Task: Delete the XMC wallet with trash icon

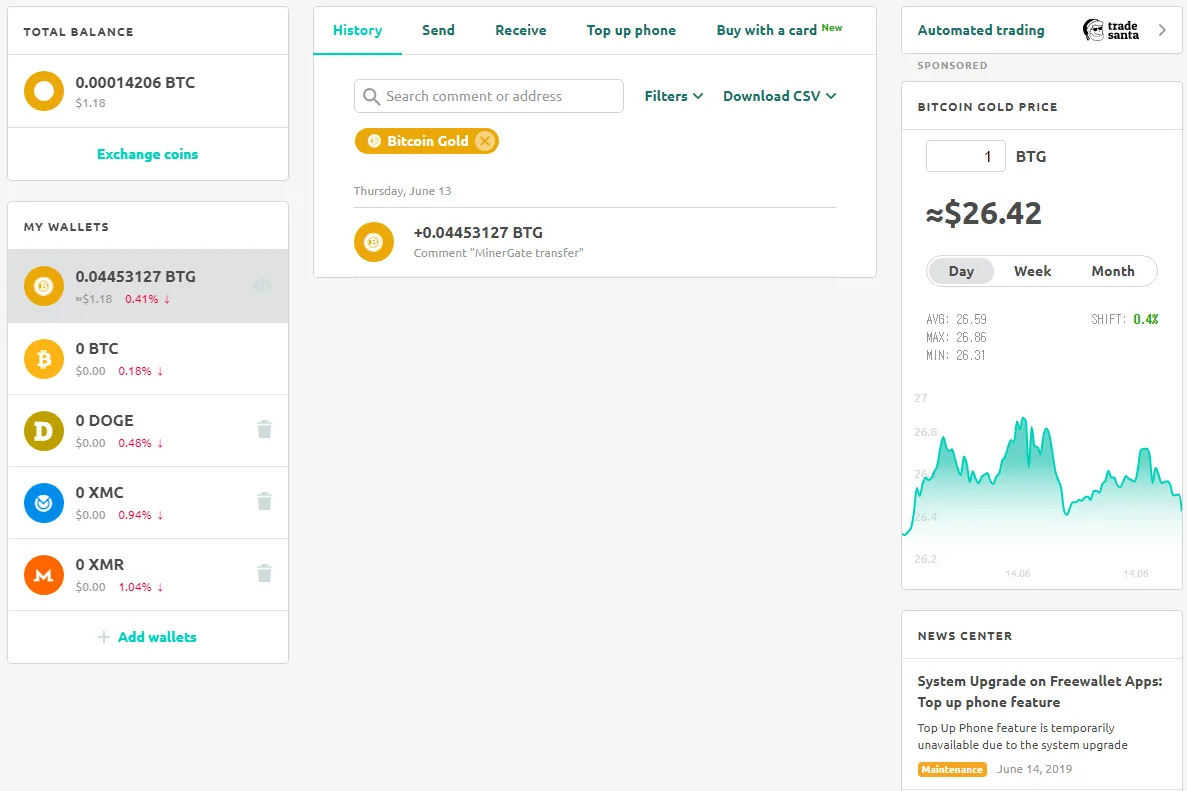Action: (x=264, y=501)
